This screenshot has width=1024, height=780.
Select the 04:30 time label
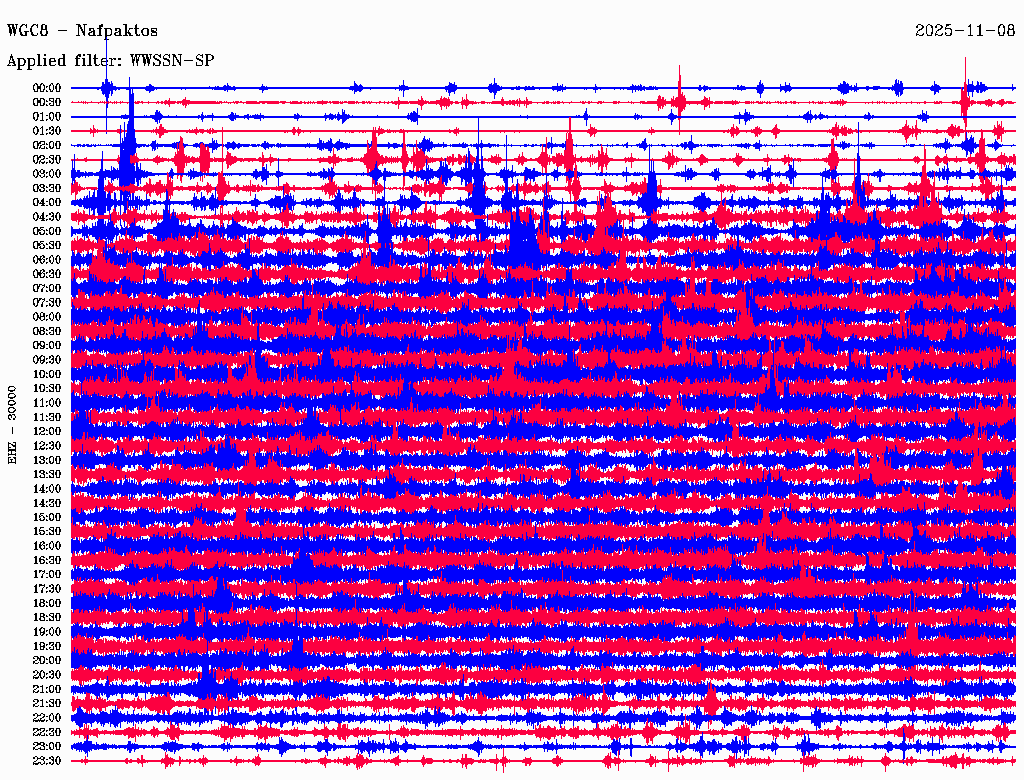tap(47, 217)
